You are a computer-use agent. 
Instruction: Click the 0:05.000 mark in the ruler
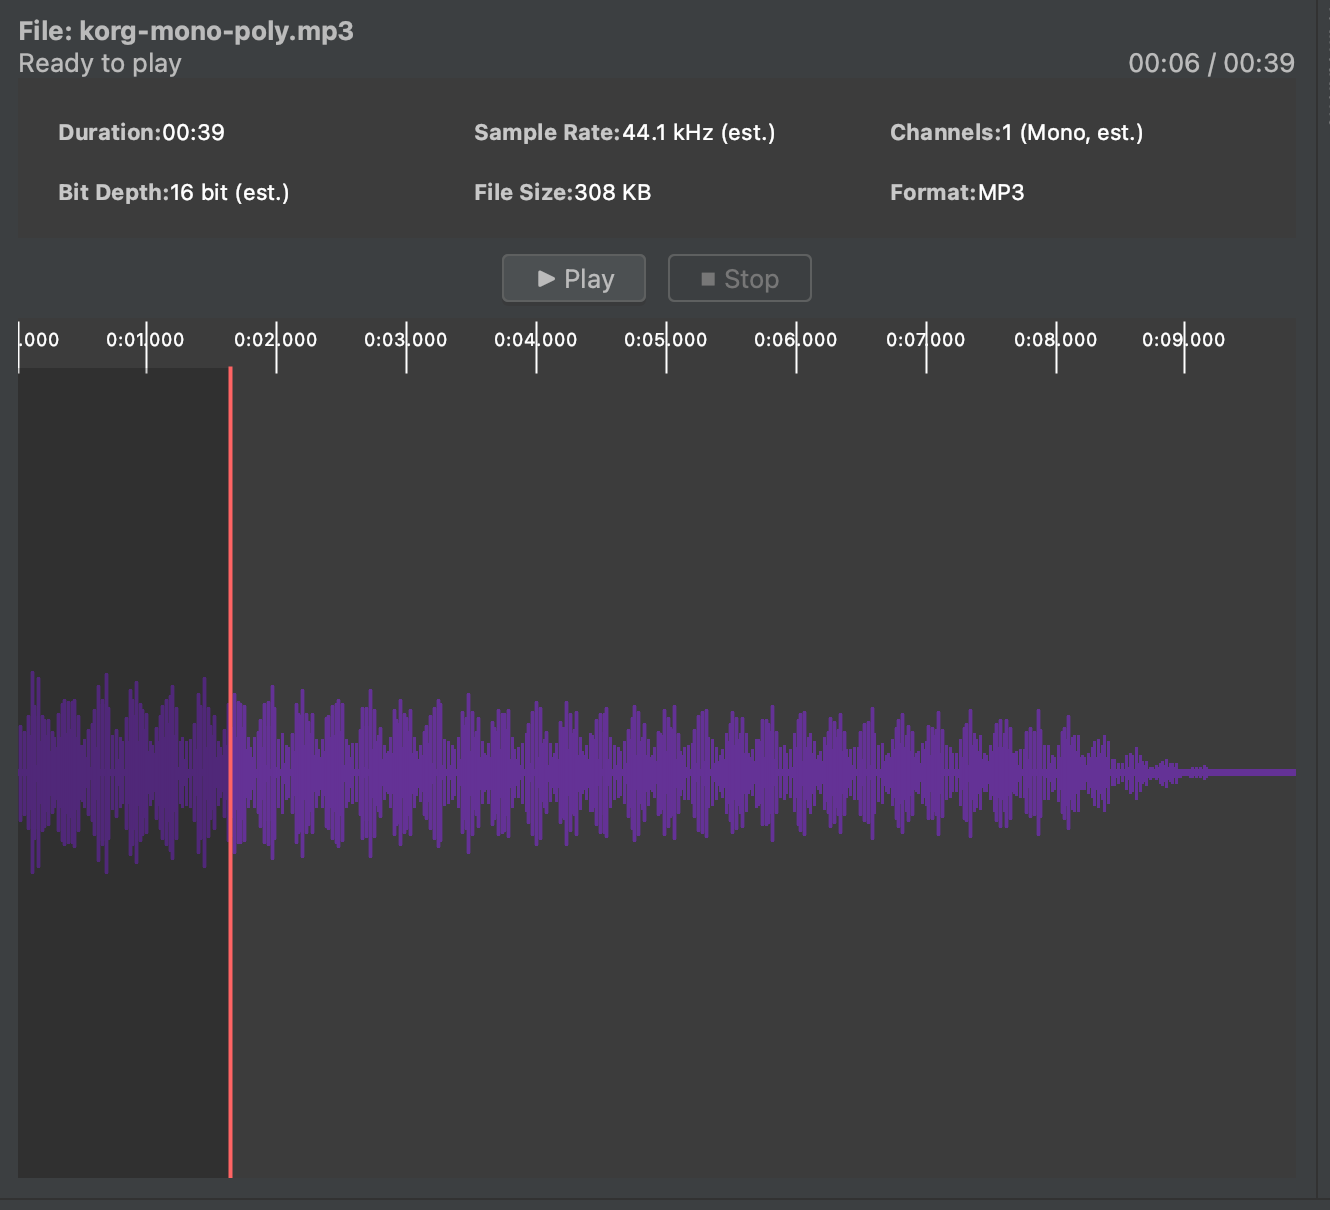tap(666, 340)
